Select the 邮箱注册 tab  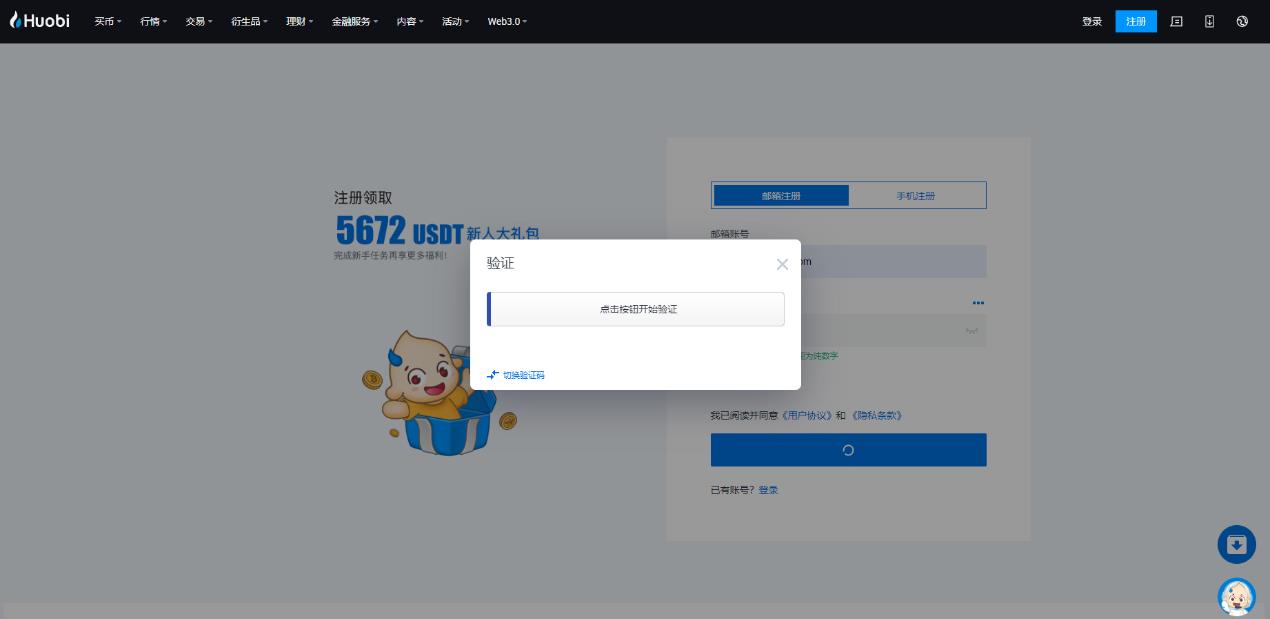coord(781,195)
